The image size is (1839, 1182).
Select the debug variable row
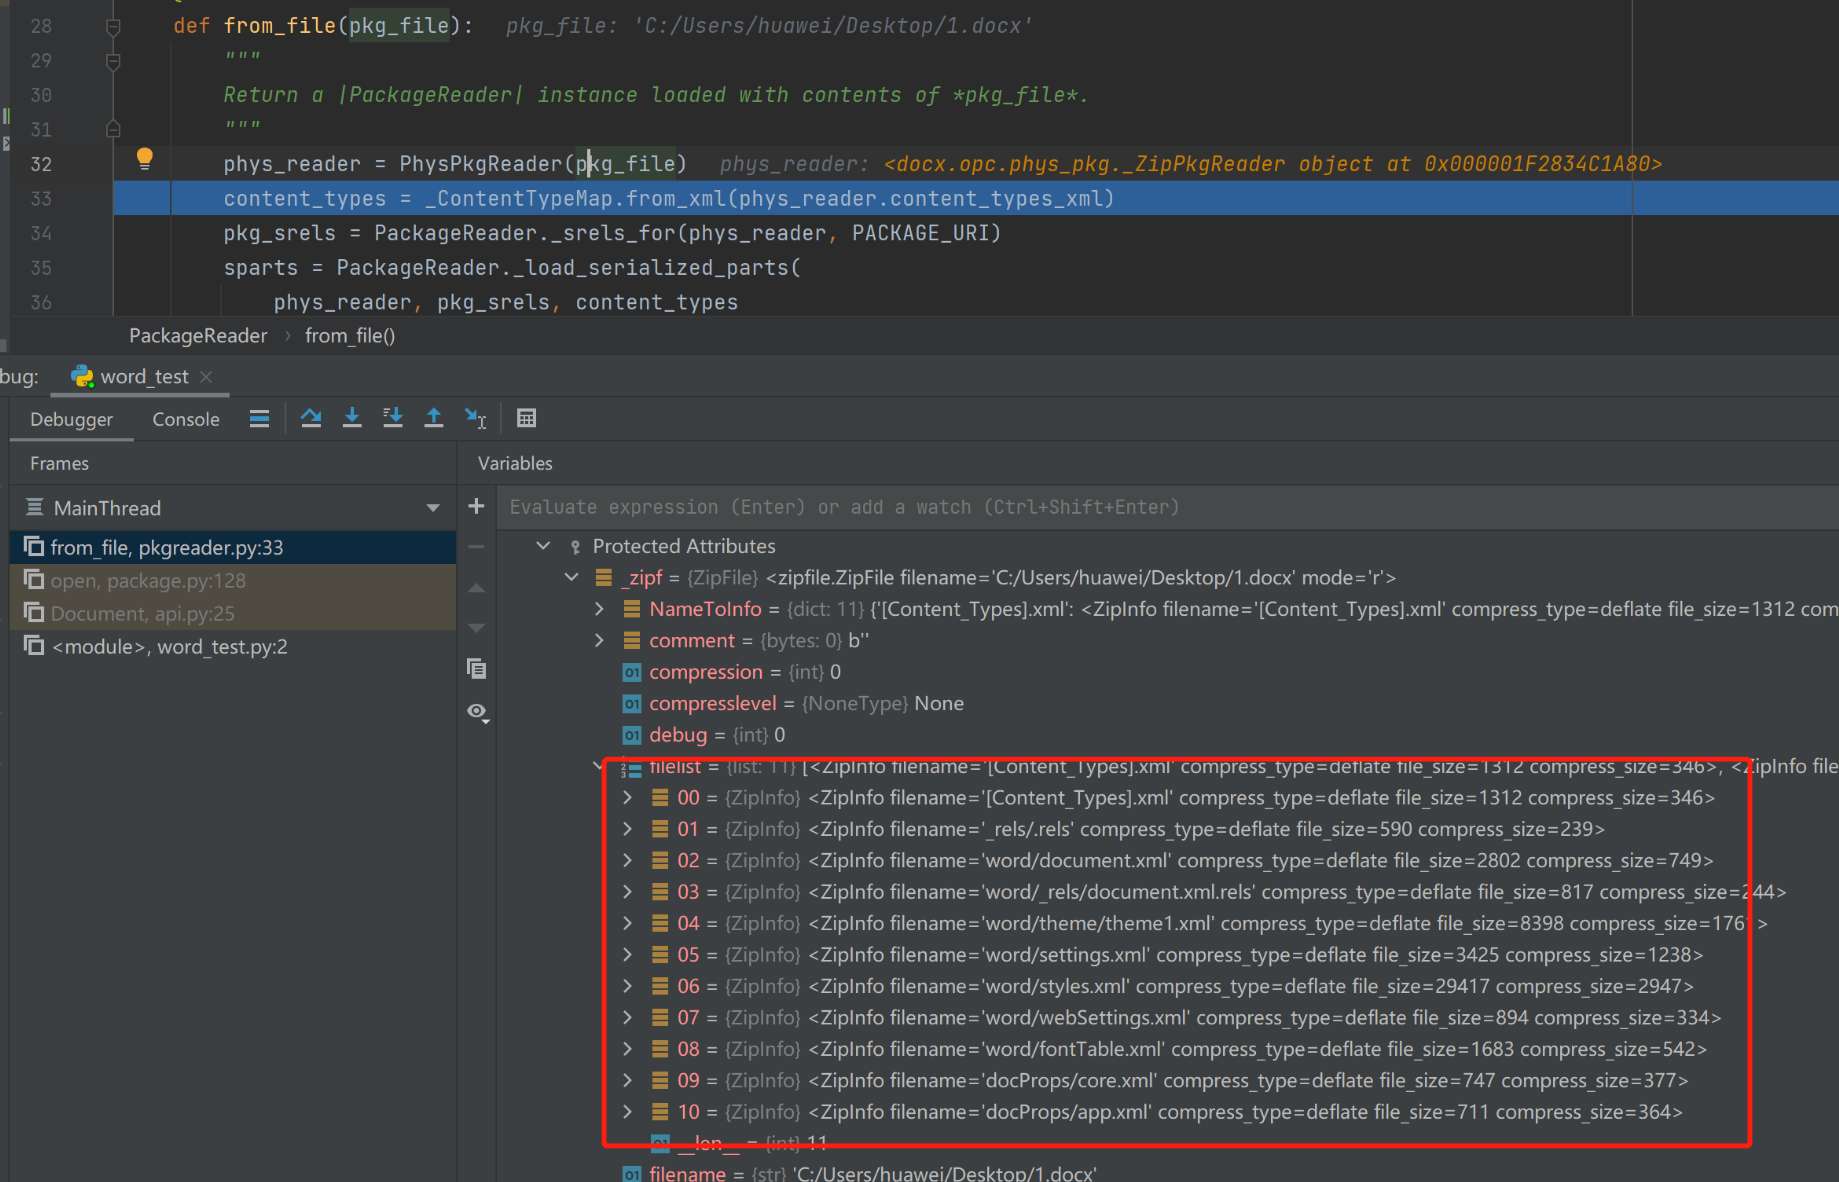[x=1168, y=735]
